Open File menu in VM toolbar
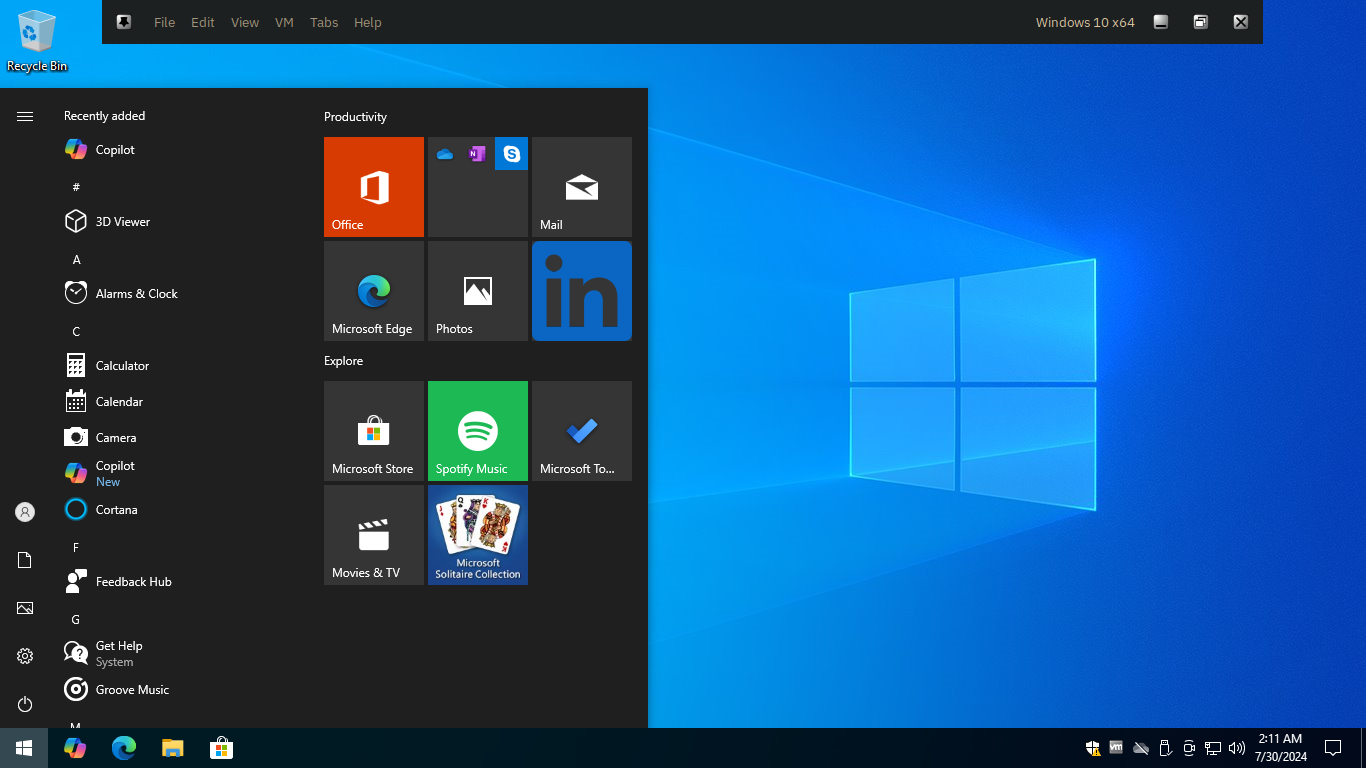This screenshot has height=768, width=1366. 164,22
